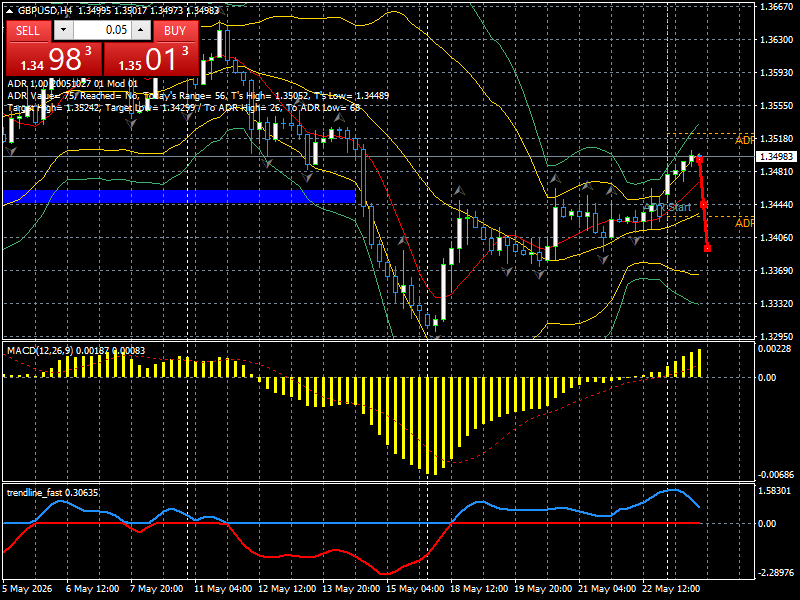Click the 11 May 04:00 time label
The width and height of the screenshot is (800, 600).
tap(223, 589)
